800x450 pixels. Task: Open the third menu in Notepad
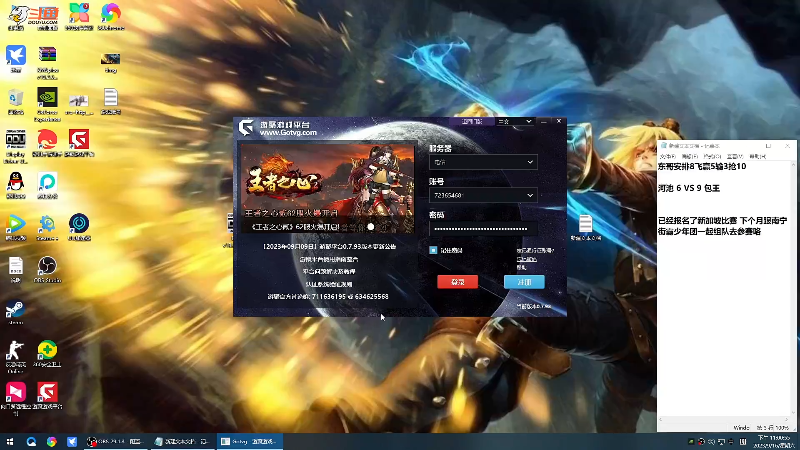712,156
